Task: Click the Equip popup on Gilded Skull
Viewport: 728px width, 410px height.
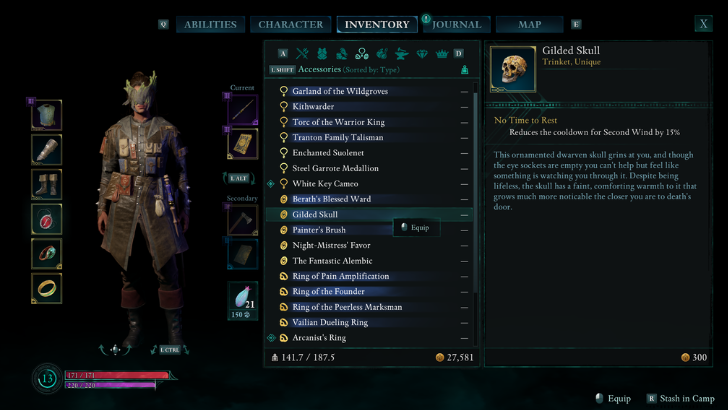Action: 416,228
